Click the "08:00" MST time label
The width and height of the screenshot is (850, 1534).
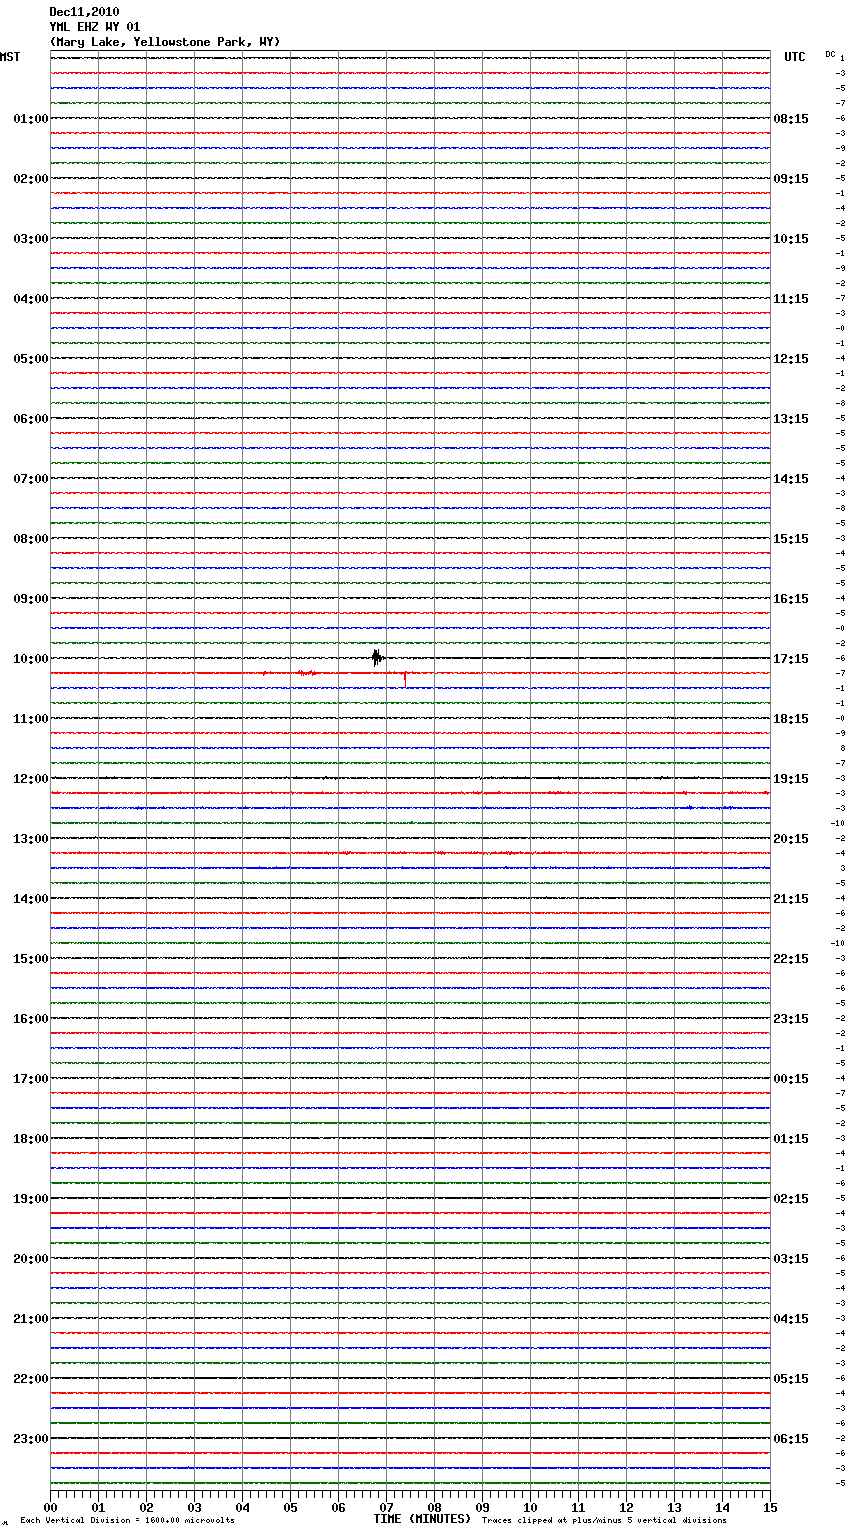[30, 539]
